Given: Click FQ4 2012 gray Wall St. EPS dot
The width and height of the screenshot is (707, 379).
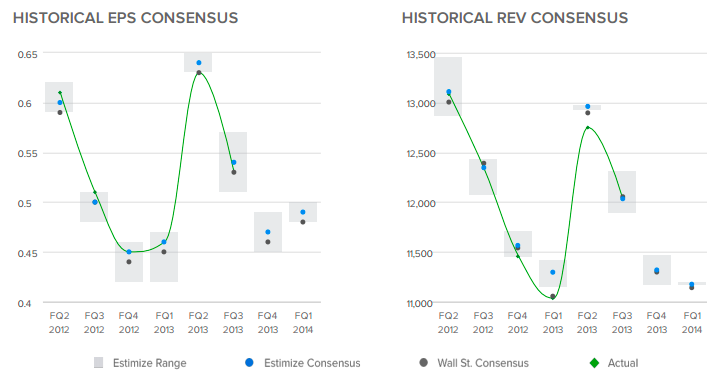Looking at the screenshot, I should 129,262.
